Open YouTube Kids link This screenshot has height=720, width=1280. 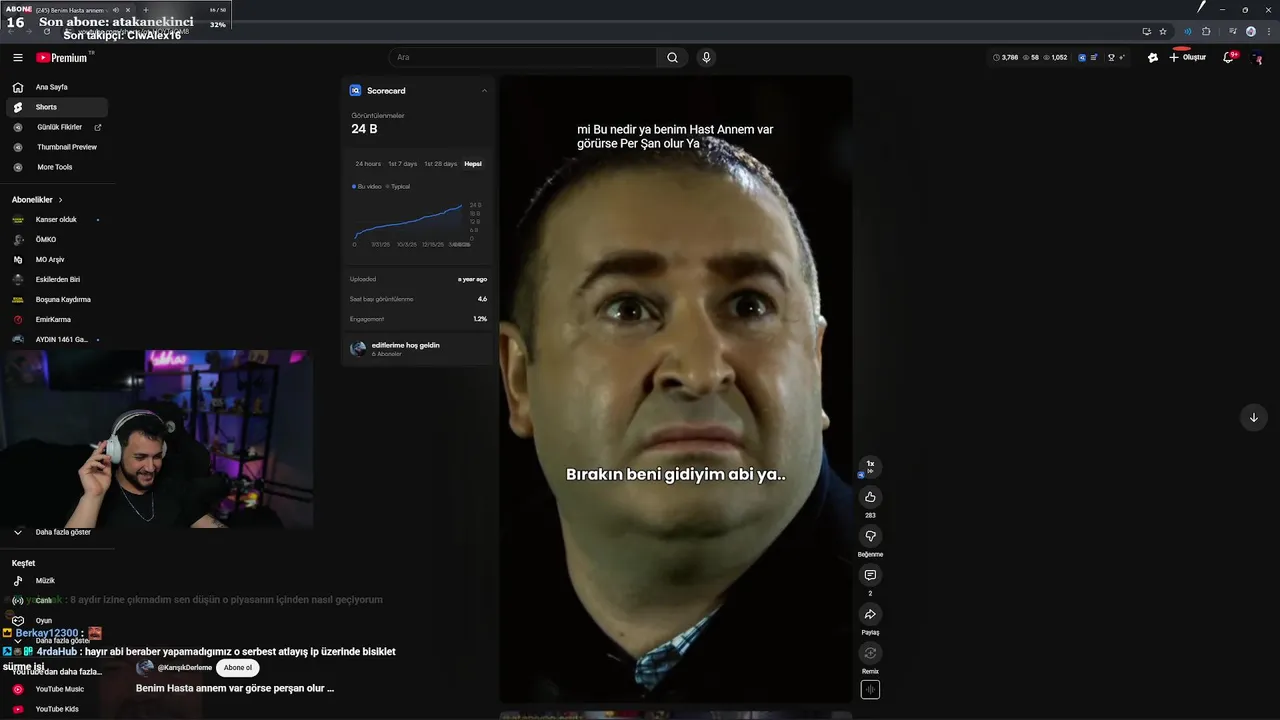coord(57,709)
